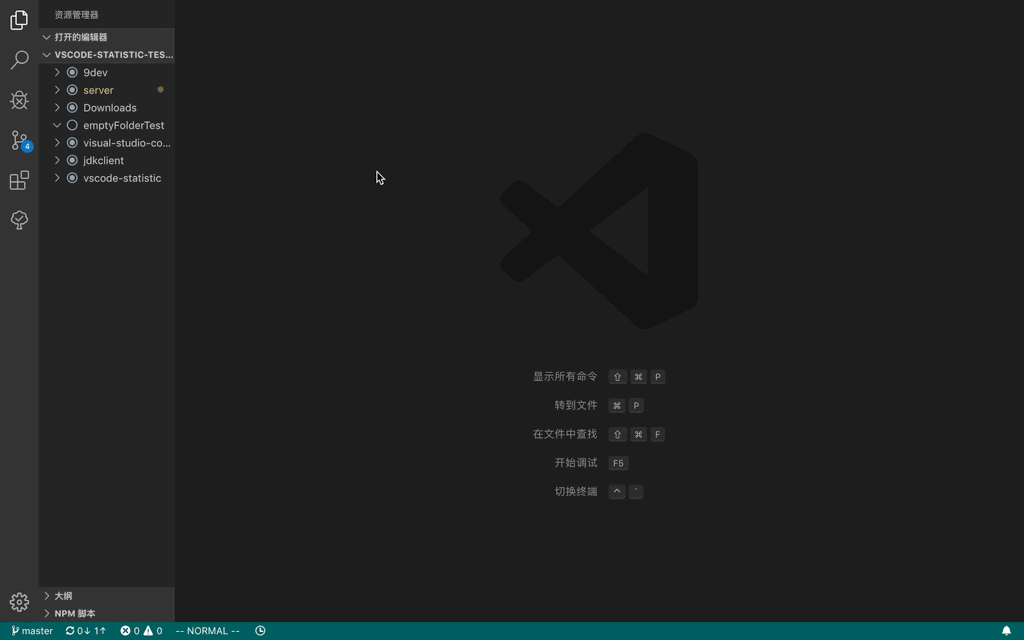Screen dimensions: 1024x640
Task: Select the 9dev folder name
Action: (95, 72)
